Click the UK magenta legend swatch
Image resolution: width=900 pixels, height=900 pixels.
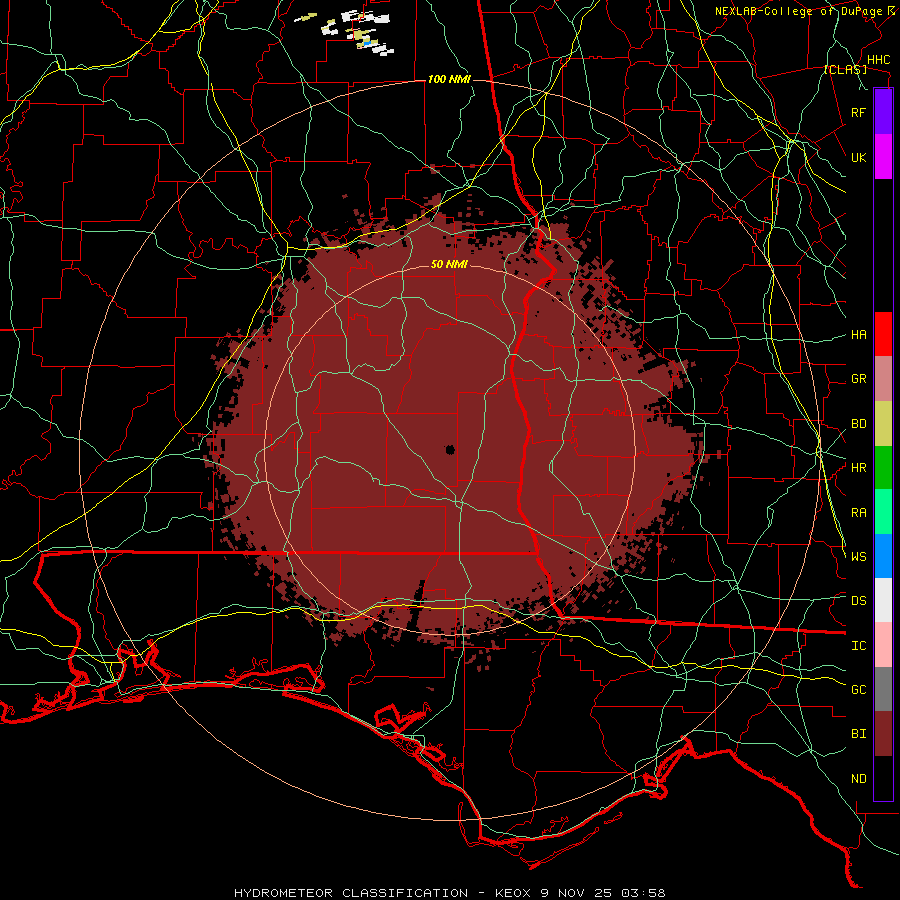(883, 157)
